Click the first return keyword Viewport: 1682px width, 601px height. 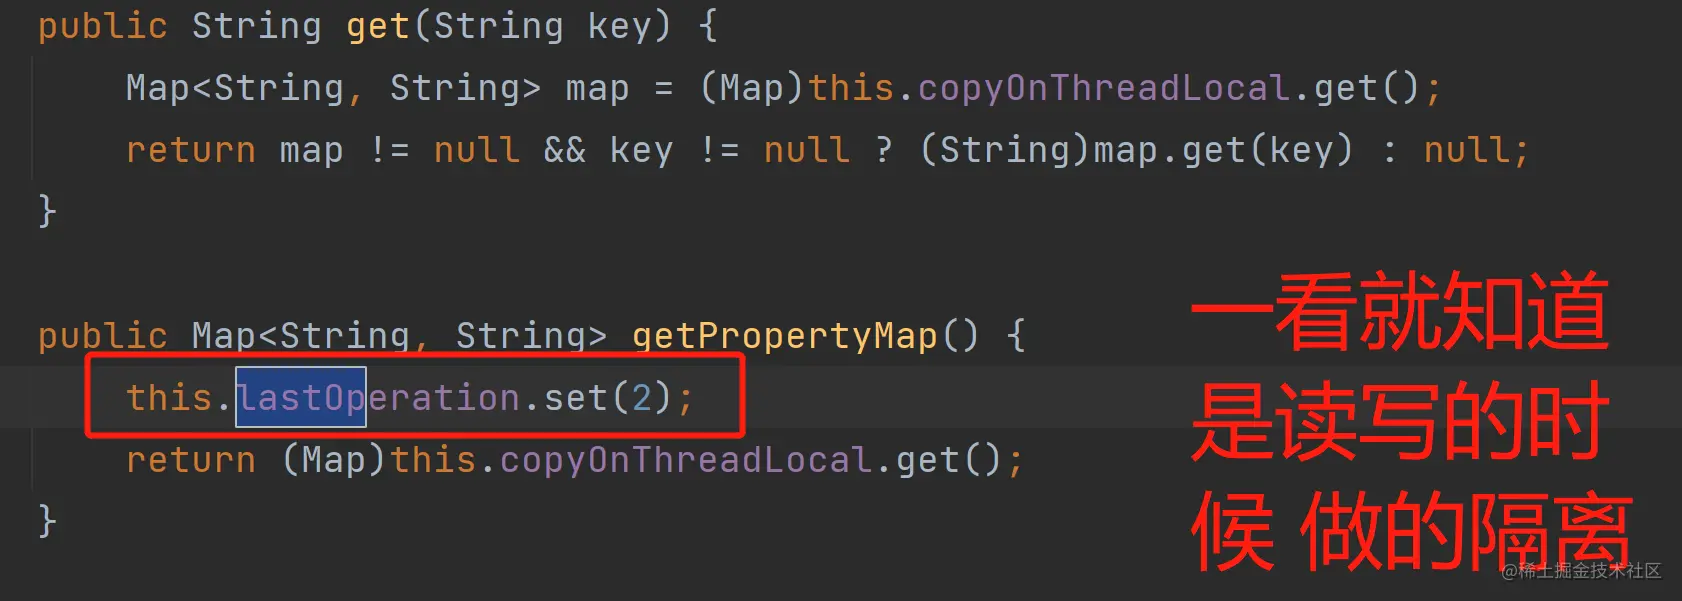coord(191,151)
